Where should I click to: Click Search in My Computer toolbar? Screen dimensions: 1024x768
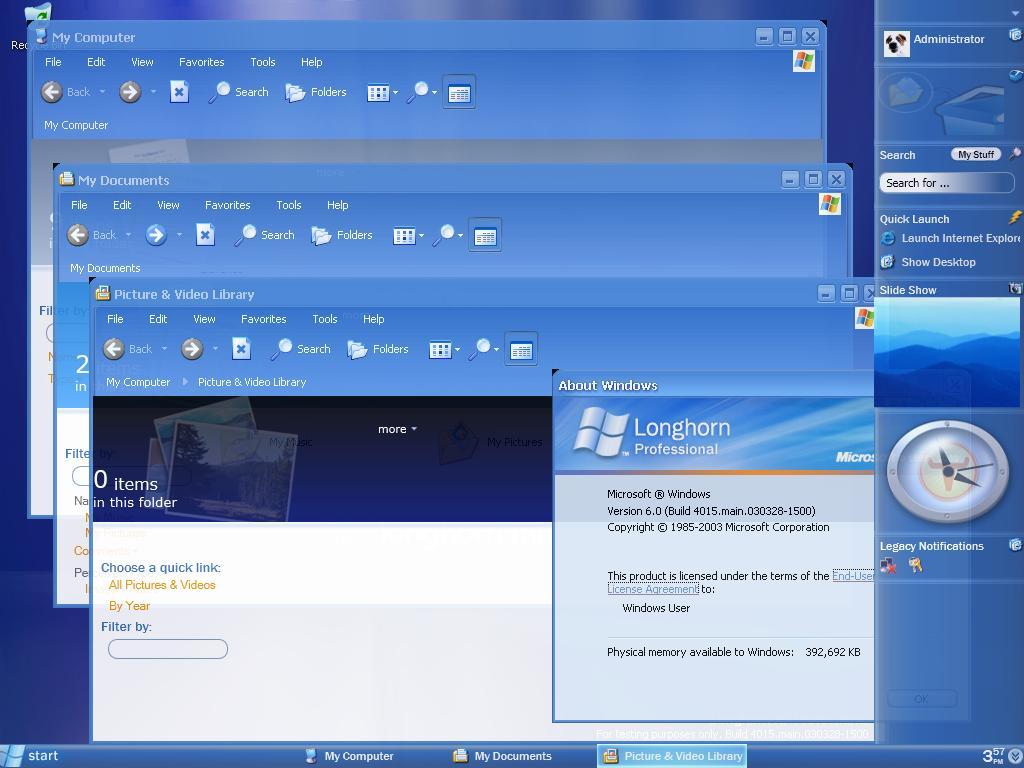[239, 92]
